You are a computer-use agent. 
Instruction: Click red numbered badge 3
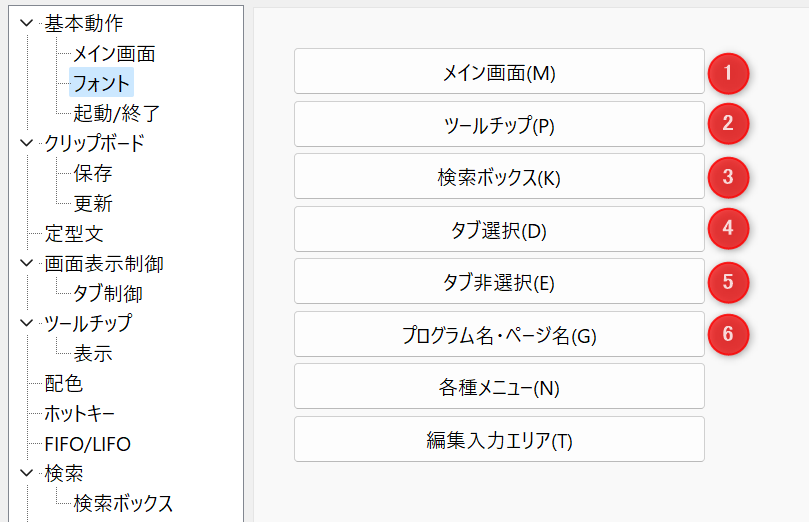coord(728,177)
